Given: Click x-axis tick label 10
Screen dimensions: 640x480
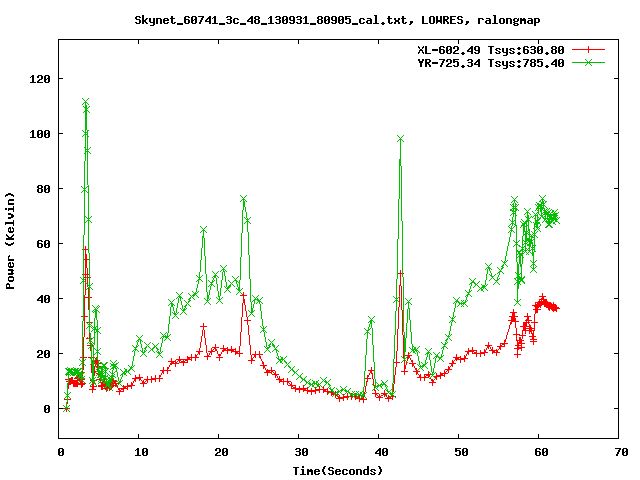Looking at the screenshot, I should (141, 452).
